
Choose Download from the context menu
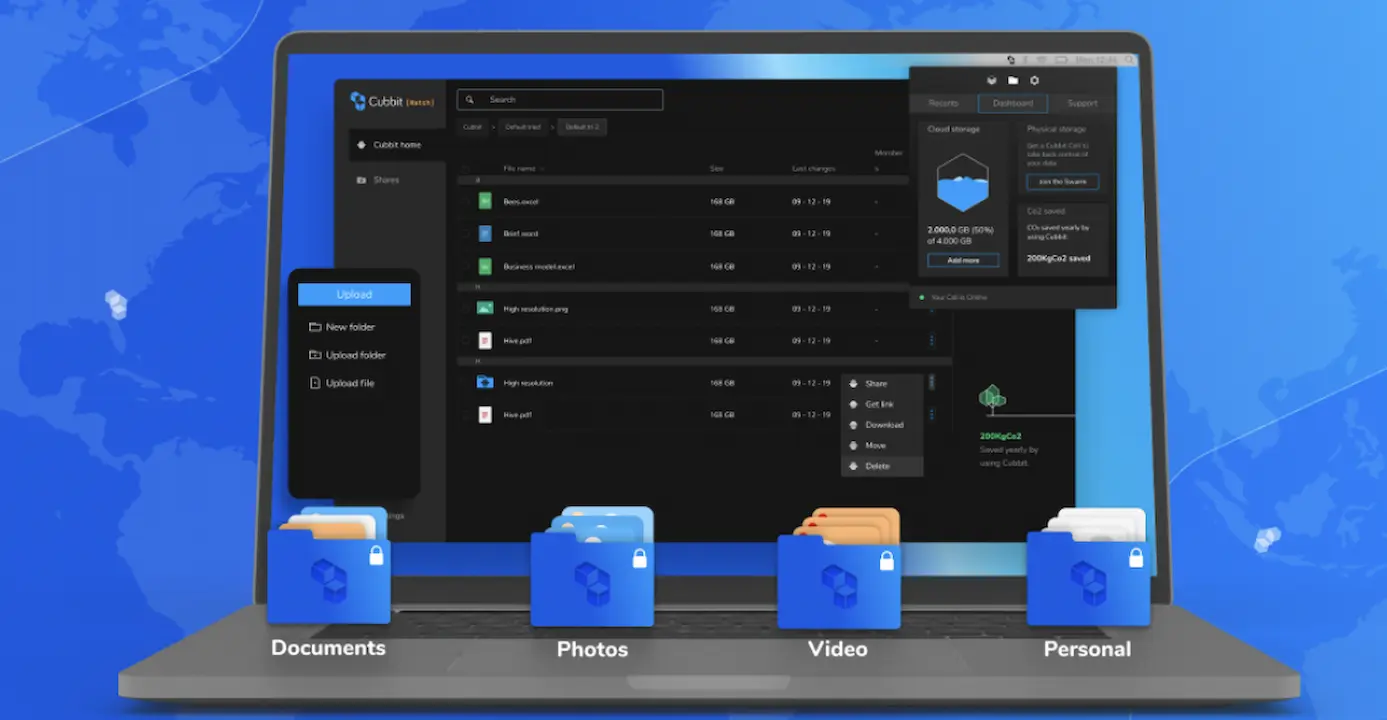pos(882,425)
